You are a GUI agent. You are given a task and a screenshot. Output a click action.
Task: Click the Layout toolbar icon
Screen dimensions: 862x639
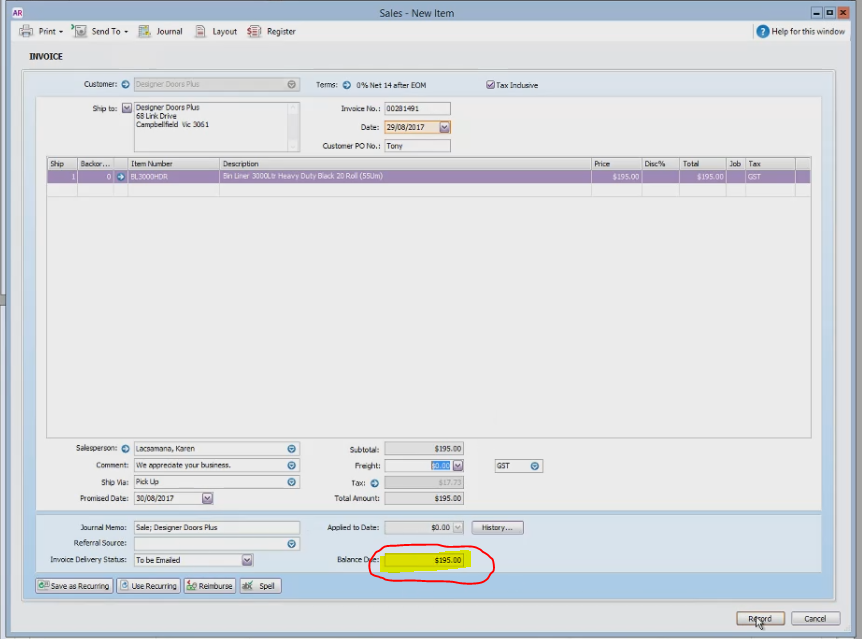201,31
